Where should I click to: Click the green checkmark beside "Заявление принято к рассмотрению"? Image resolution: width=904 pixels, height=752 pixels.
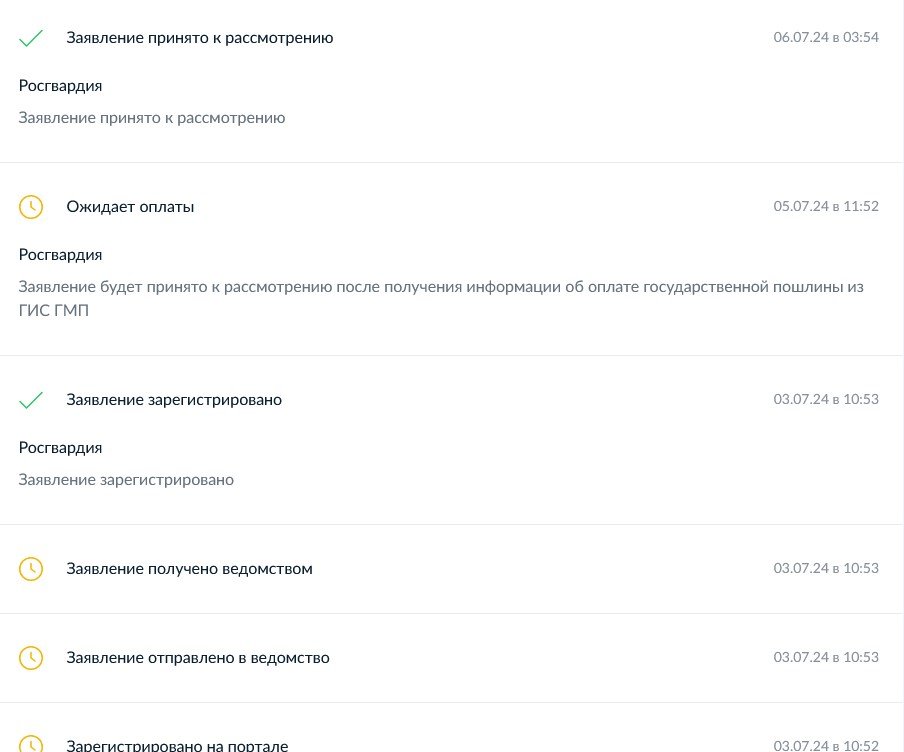pyautogui.click(x=31, y=38)
